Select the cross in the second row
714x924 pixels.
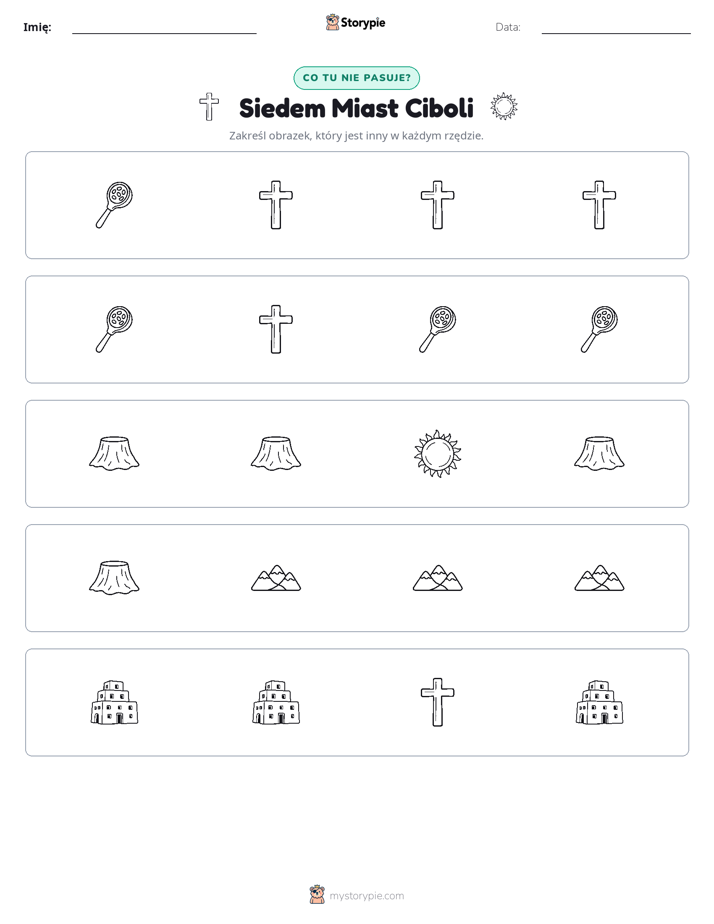pos(276,329)
